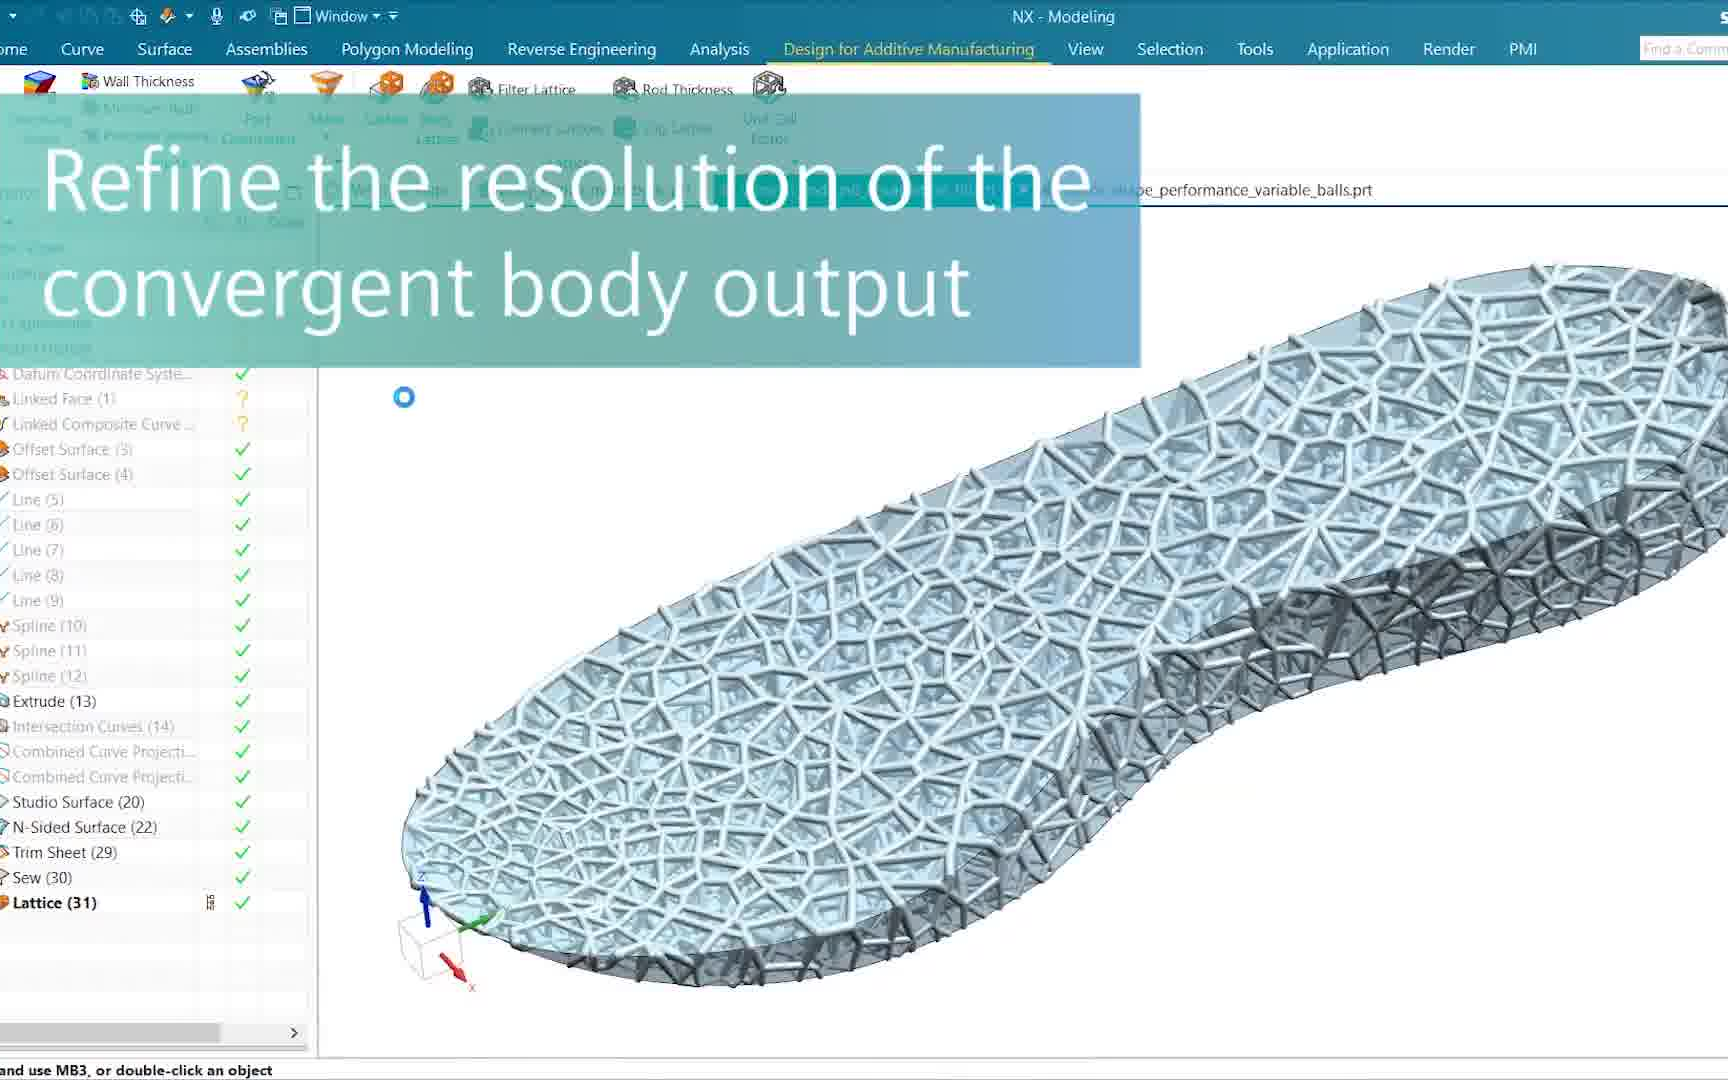The width and height of the screenshot is (1728, 1080).
Task: Select Linked Face (1) feature
Action: (64, 399)
